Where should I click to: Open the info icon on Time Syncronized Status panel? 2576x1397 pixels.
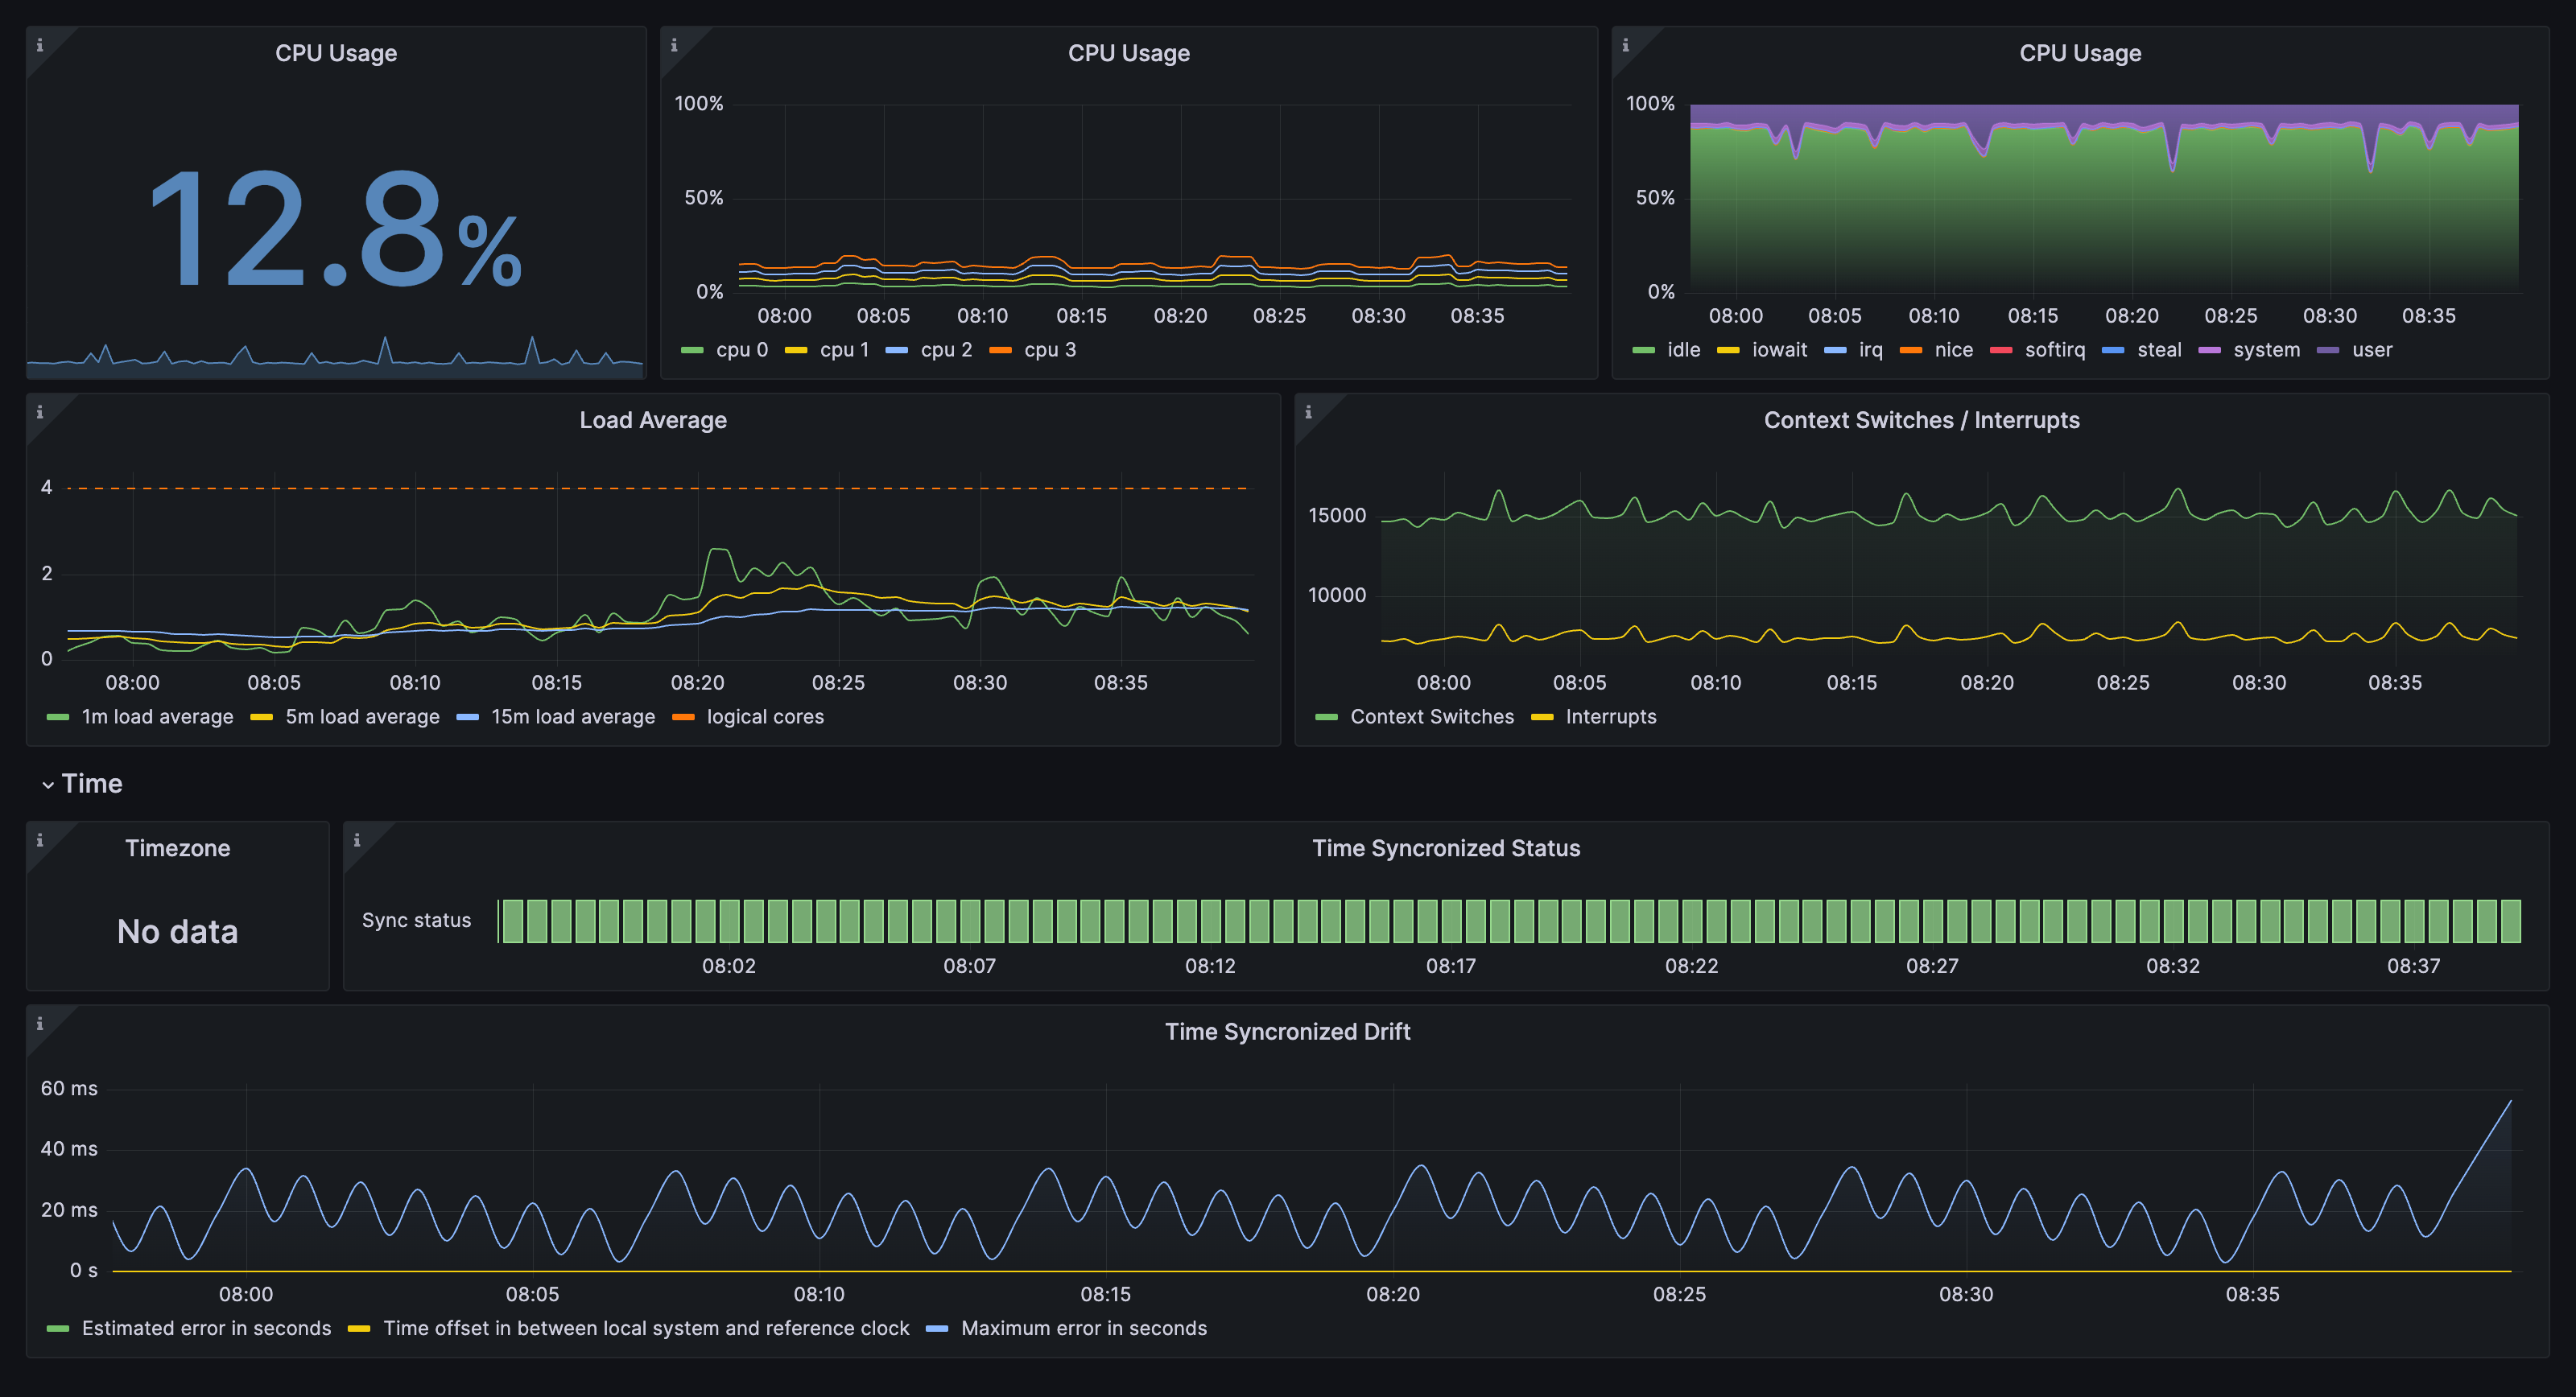(x=358, y=843)
